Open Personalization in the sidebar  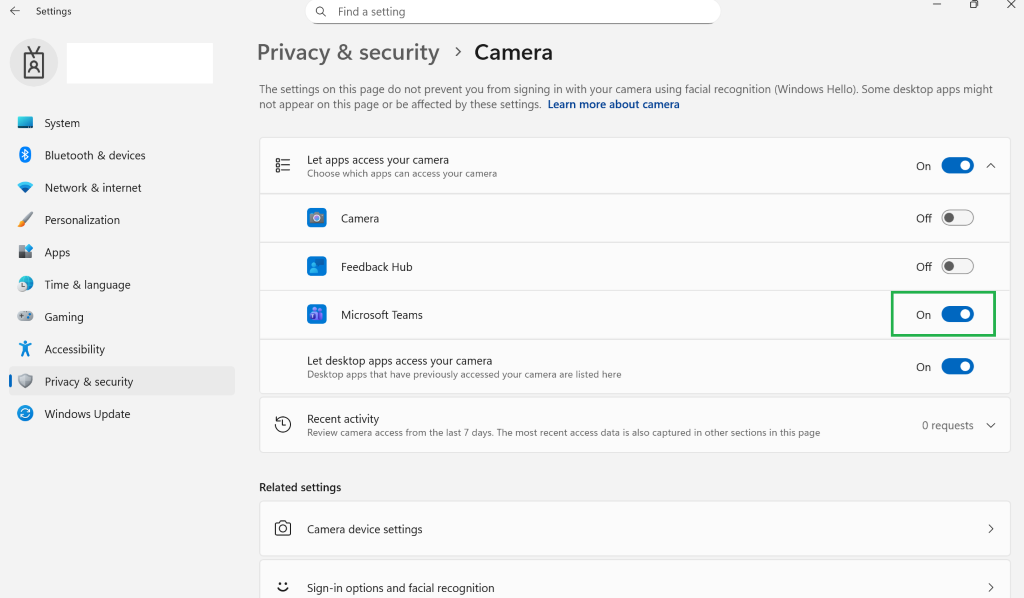pos(82,220)
